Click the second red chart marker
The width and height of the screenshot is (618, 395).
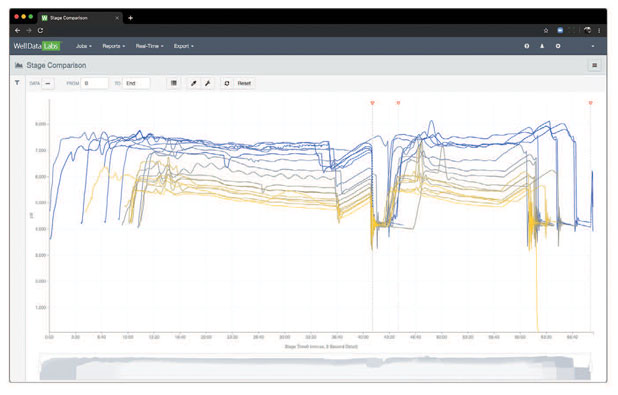coord(398,103)
